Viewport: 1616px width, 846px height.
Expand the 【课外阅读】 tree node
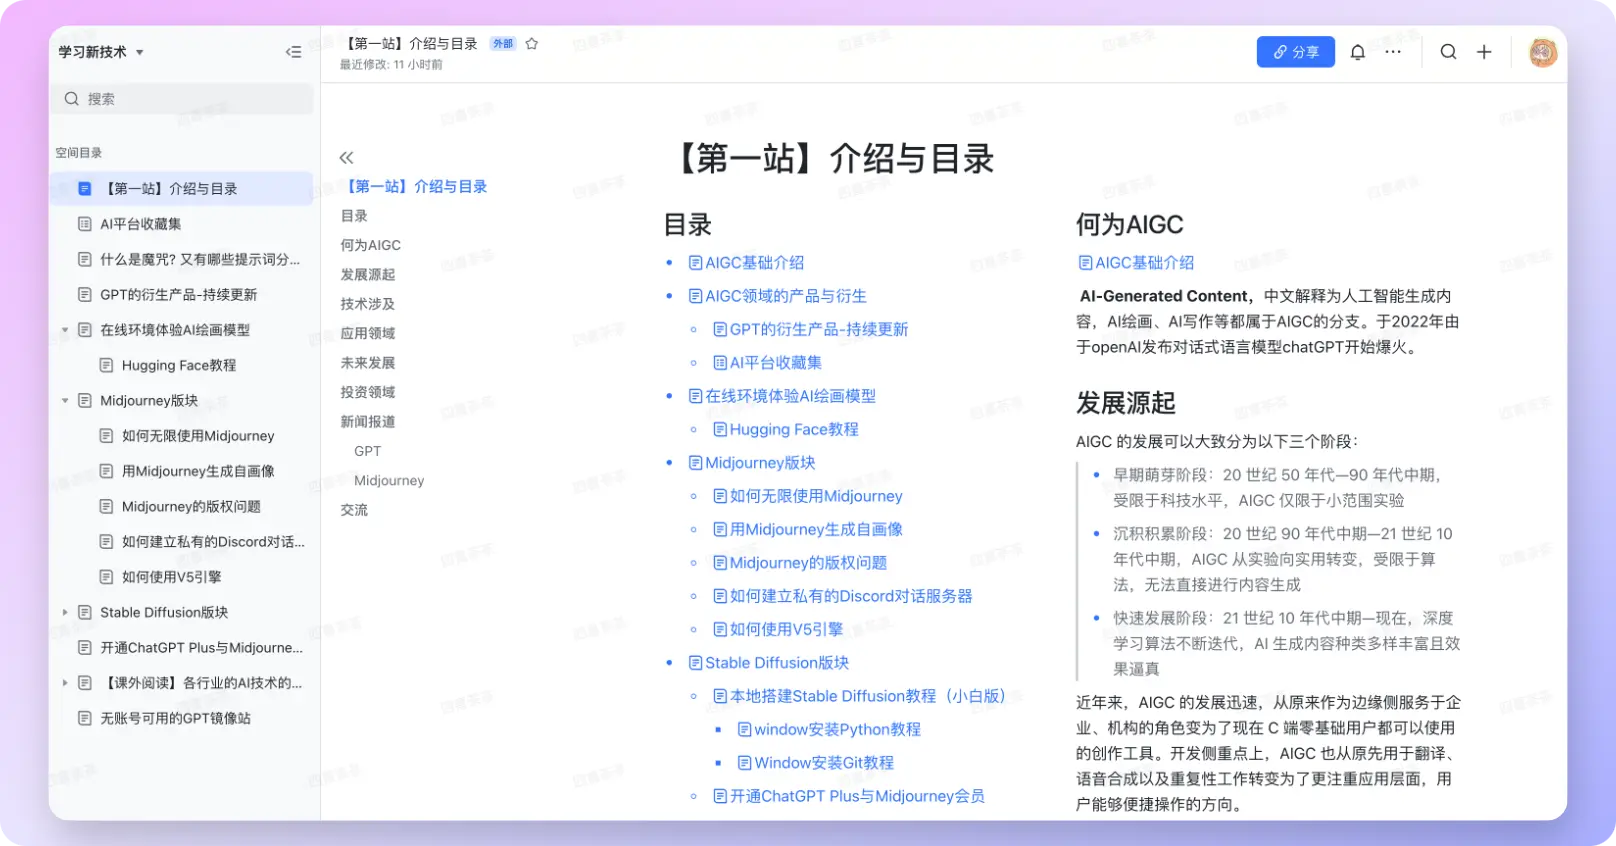pyautogui.click(x=65, y=683)
